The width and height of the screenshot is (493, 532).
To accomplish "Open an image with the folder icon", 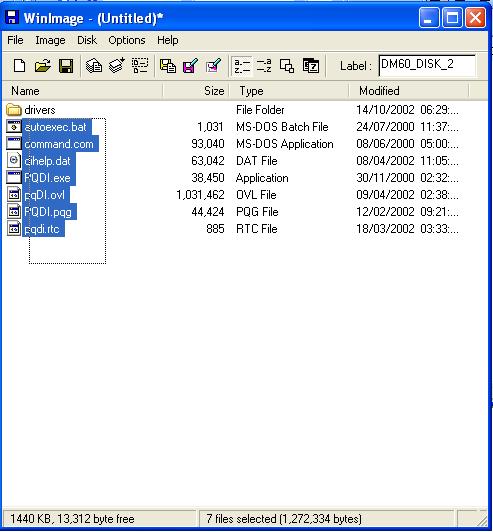I will click(43, 65).
